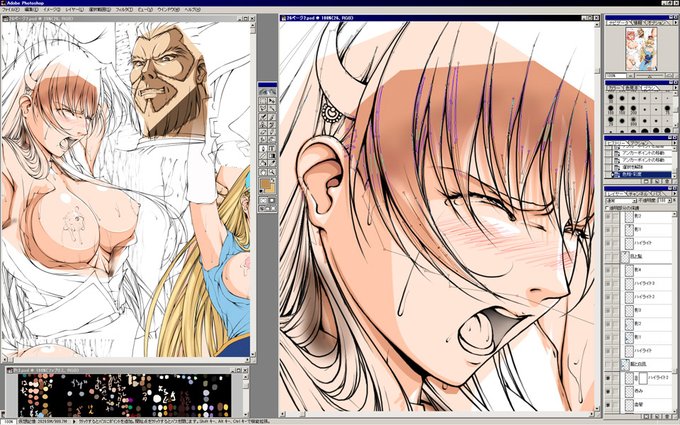Select the Blur tool
Viewport: 680px width, 425px height.
tap(263, 139)
